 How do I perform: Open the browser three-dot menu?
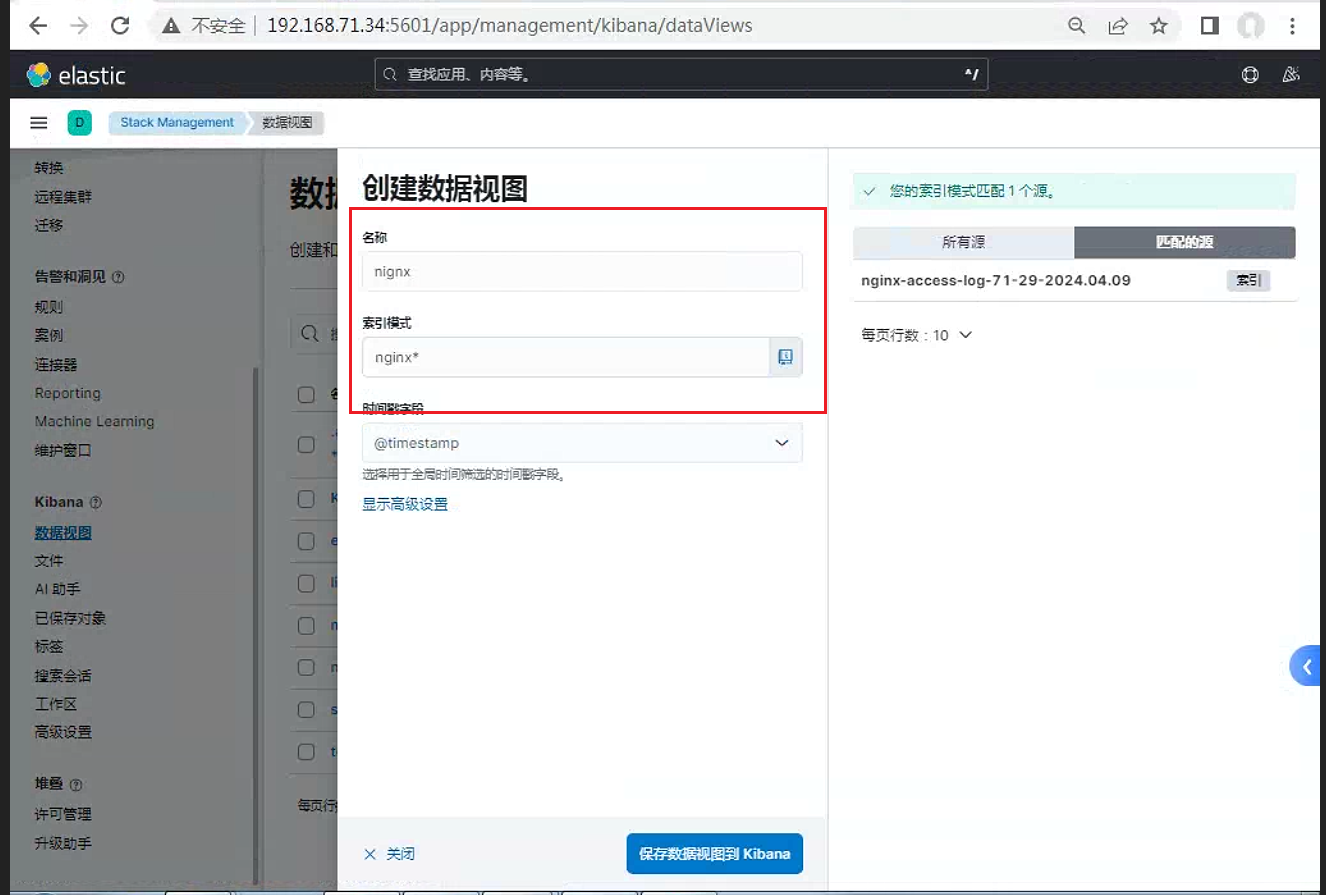tap(1293, 26)
